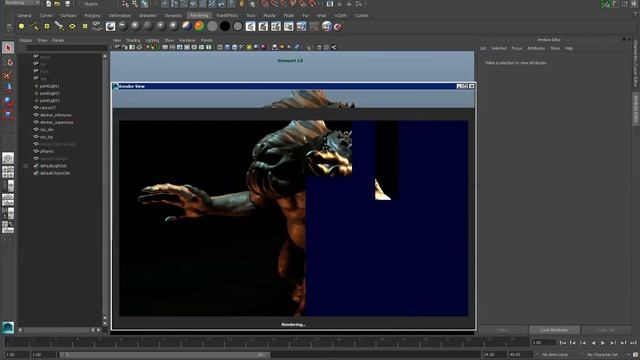Click the red target shelf icon

coord(338,27)
